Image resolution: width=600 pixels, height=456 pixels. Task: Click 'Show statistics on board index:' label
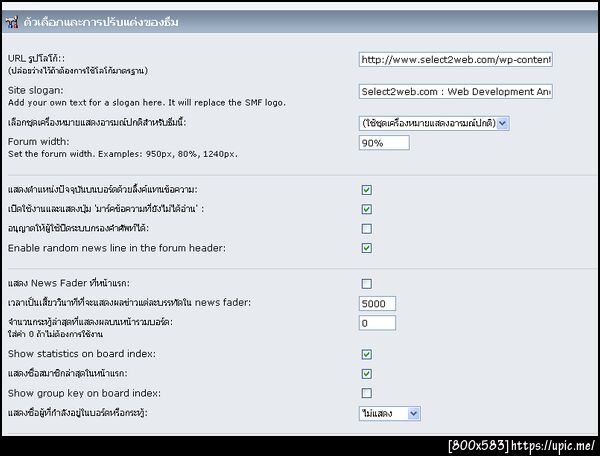pos(82,354)
